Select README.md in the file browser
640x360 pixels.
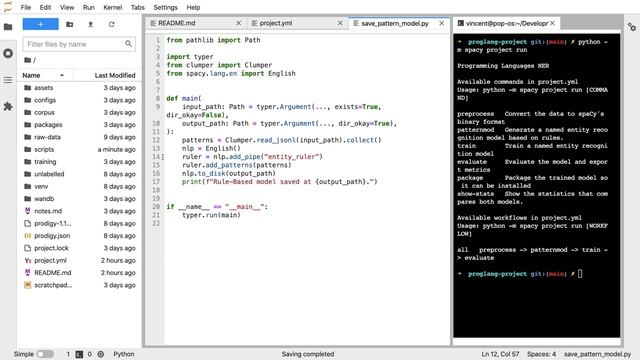(x=79, y=273)
